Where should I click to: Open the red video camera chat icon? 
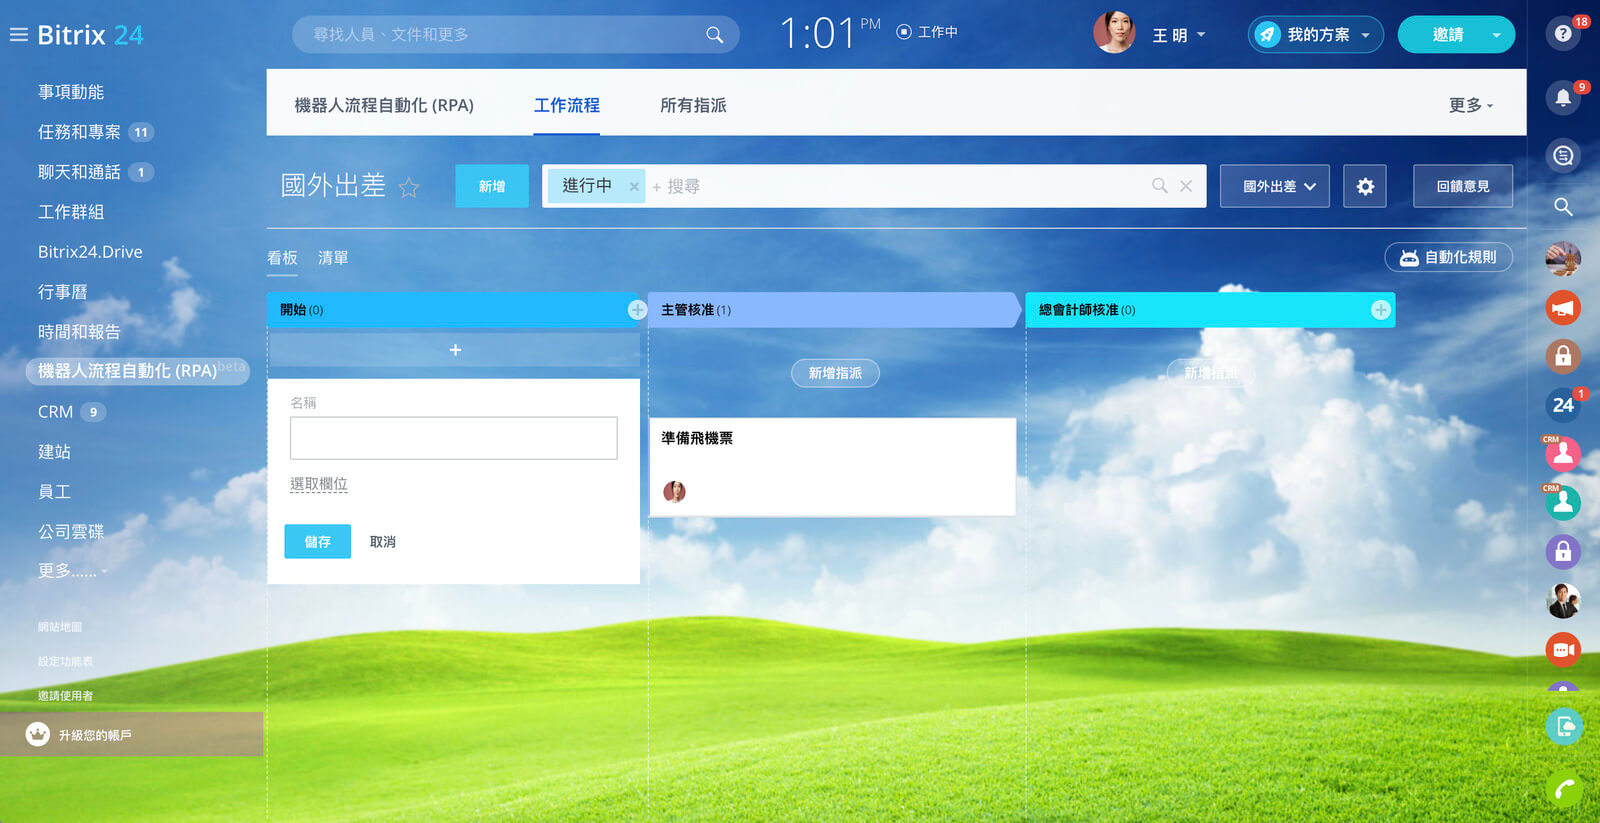[1563, 650]
